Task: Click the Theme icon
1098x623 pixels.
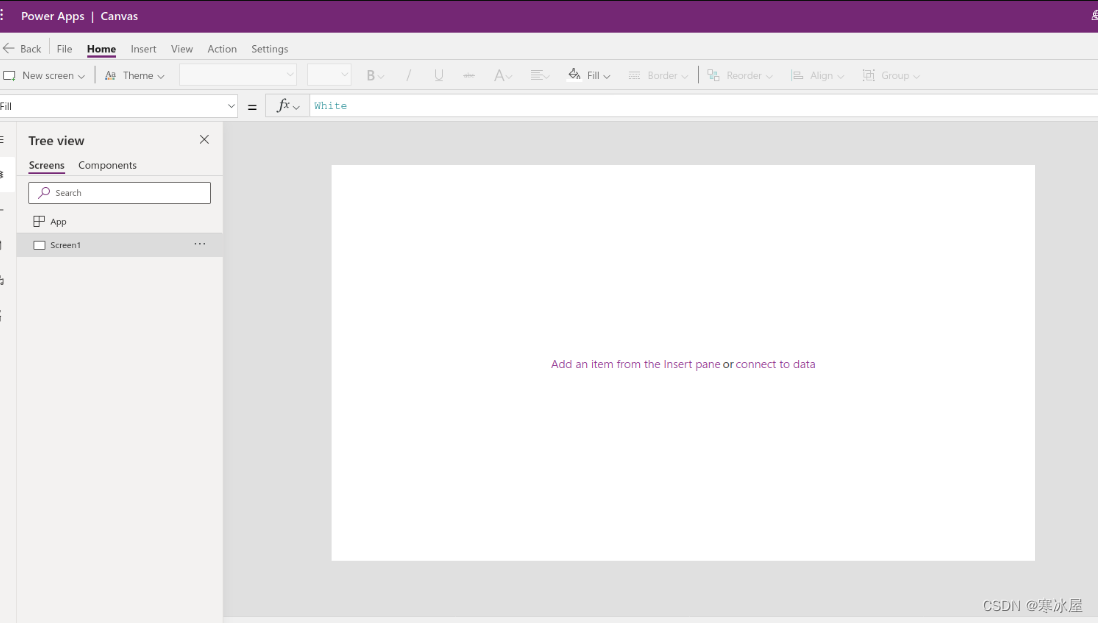Action: 111,75
